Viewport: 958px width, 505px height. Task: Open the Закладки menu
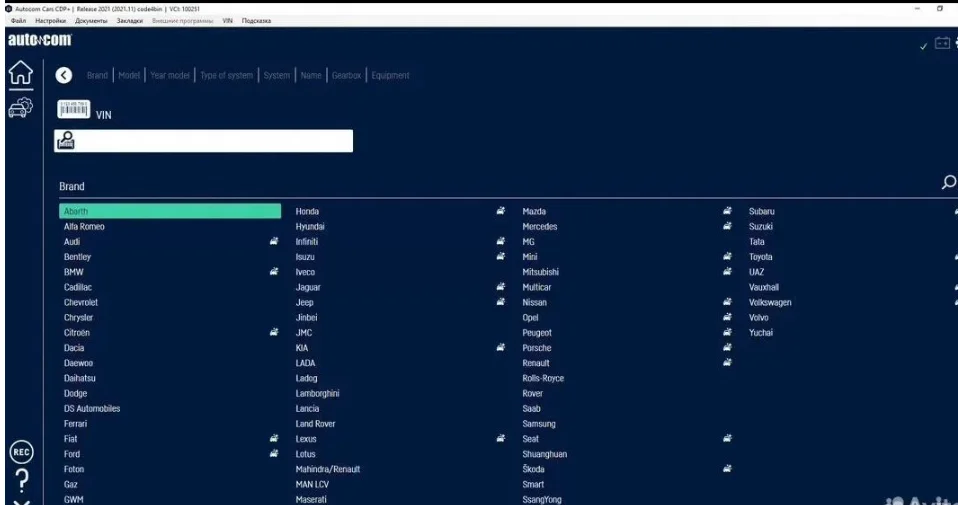[x=130, y=21]
